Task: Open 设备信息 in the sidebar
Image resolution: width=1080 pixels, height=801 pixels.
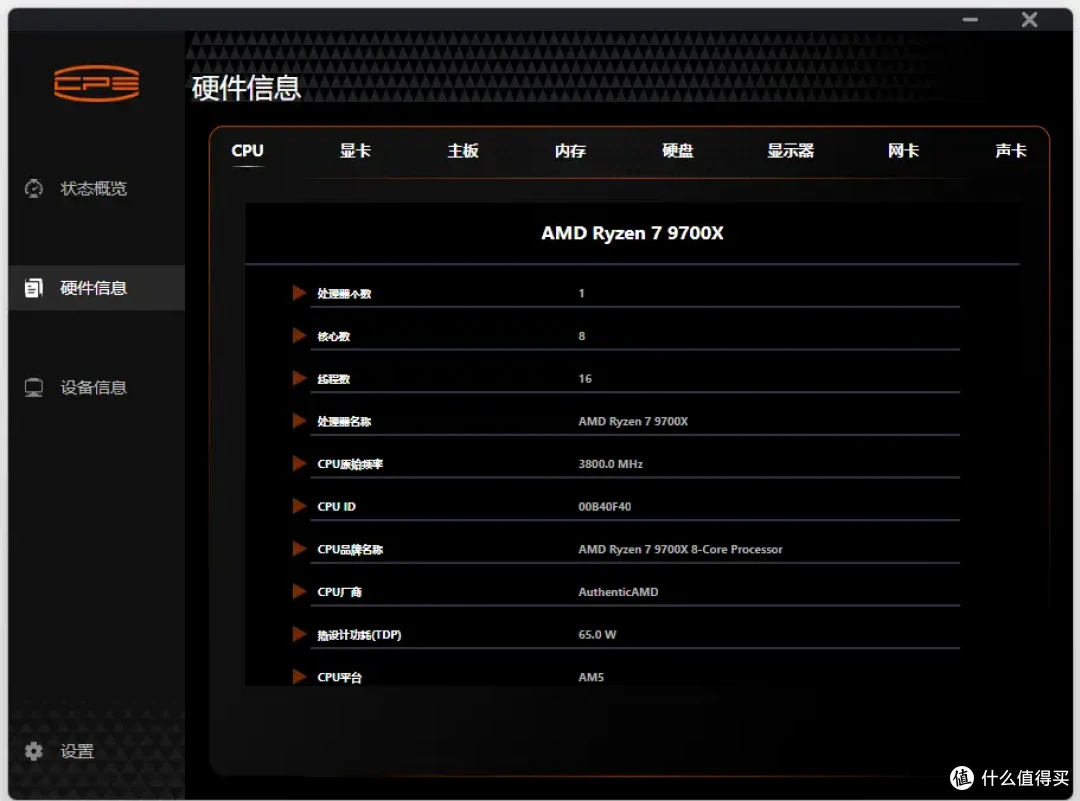Action: pyautogui.click(x=94, y=388)
